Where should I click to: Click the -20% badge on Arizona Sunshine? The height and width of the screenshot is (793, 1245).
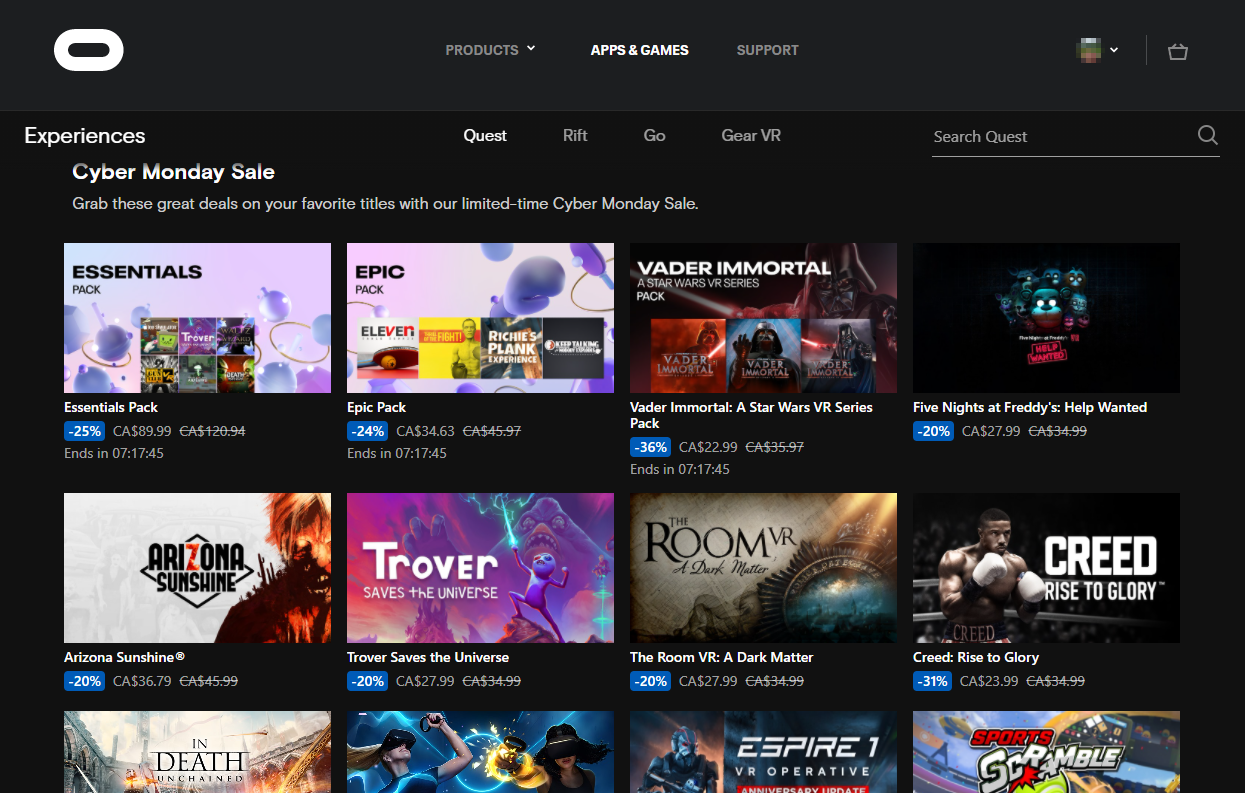[x=85, y=681]
